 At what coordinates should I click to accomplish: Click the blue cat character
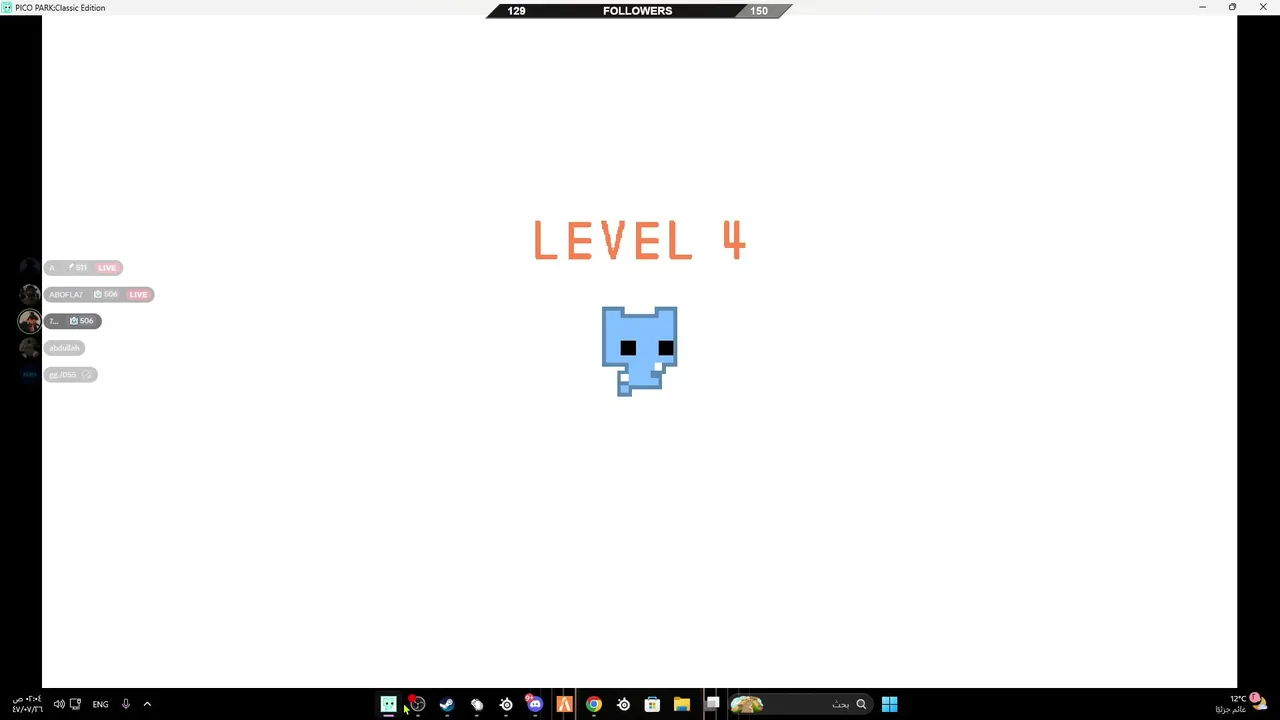640,351
